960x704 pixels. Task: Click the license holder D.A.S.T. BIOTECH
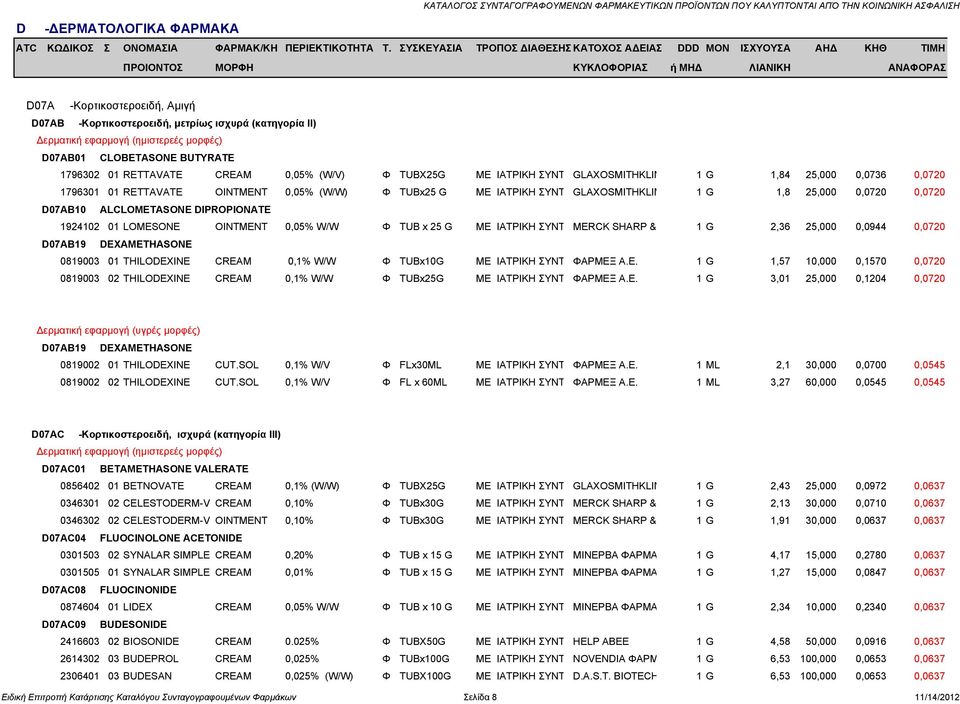coord(615,676)
